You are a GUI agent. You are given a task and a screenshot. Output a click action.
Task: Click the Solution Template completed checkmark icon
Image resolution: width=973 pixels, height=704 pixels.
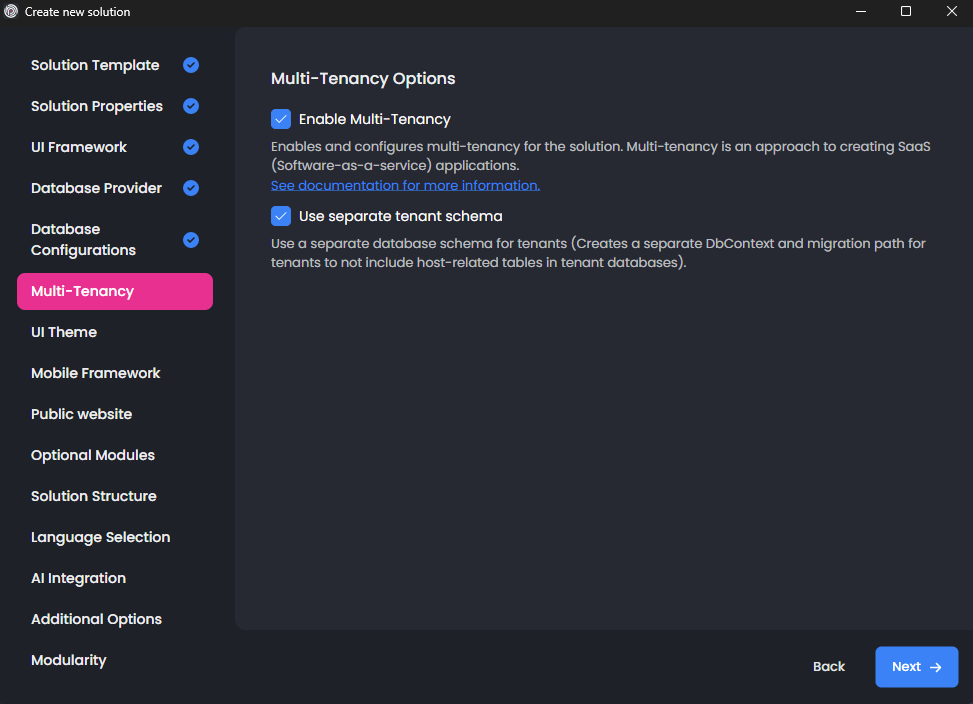[191, 65]
